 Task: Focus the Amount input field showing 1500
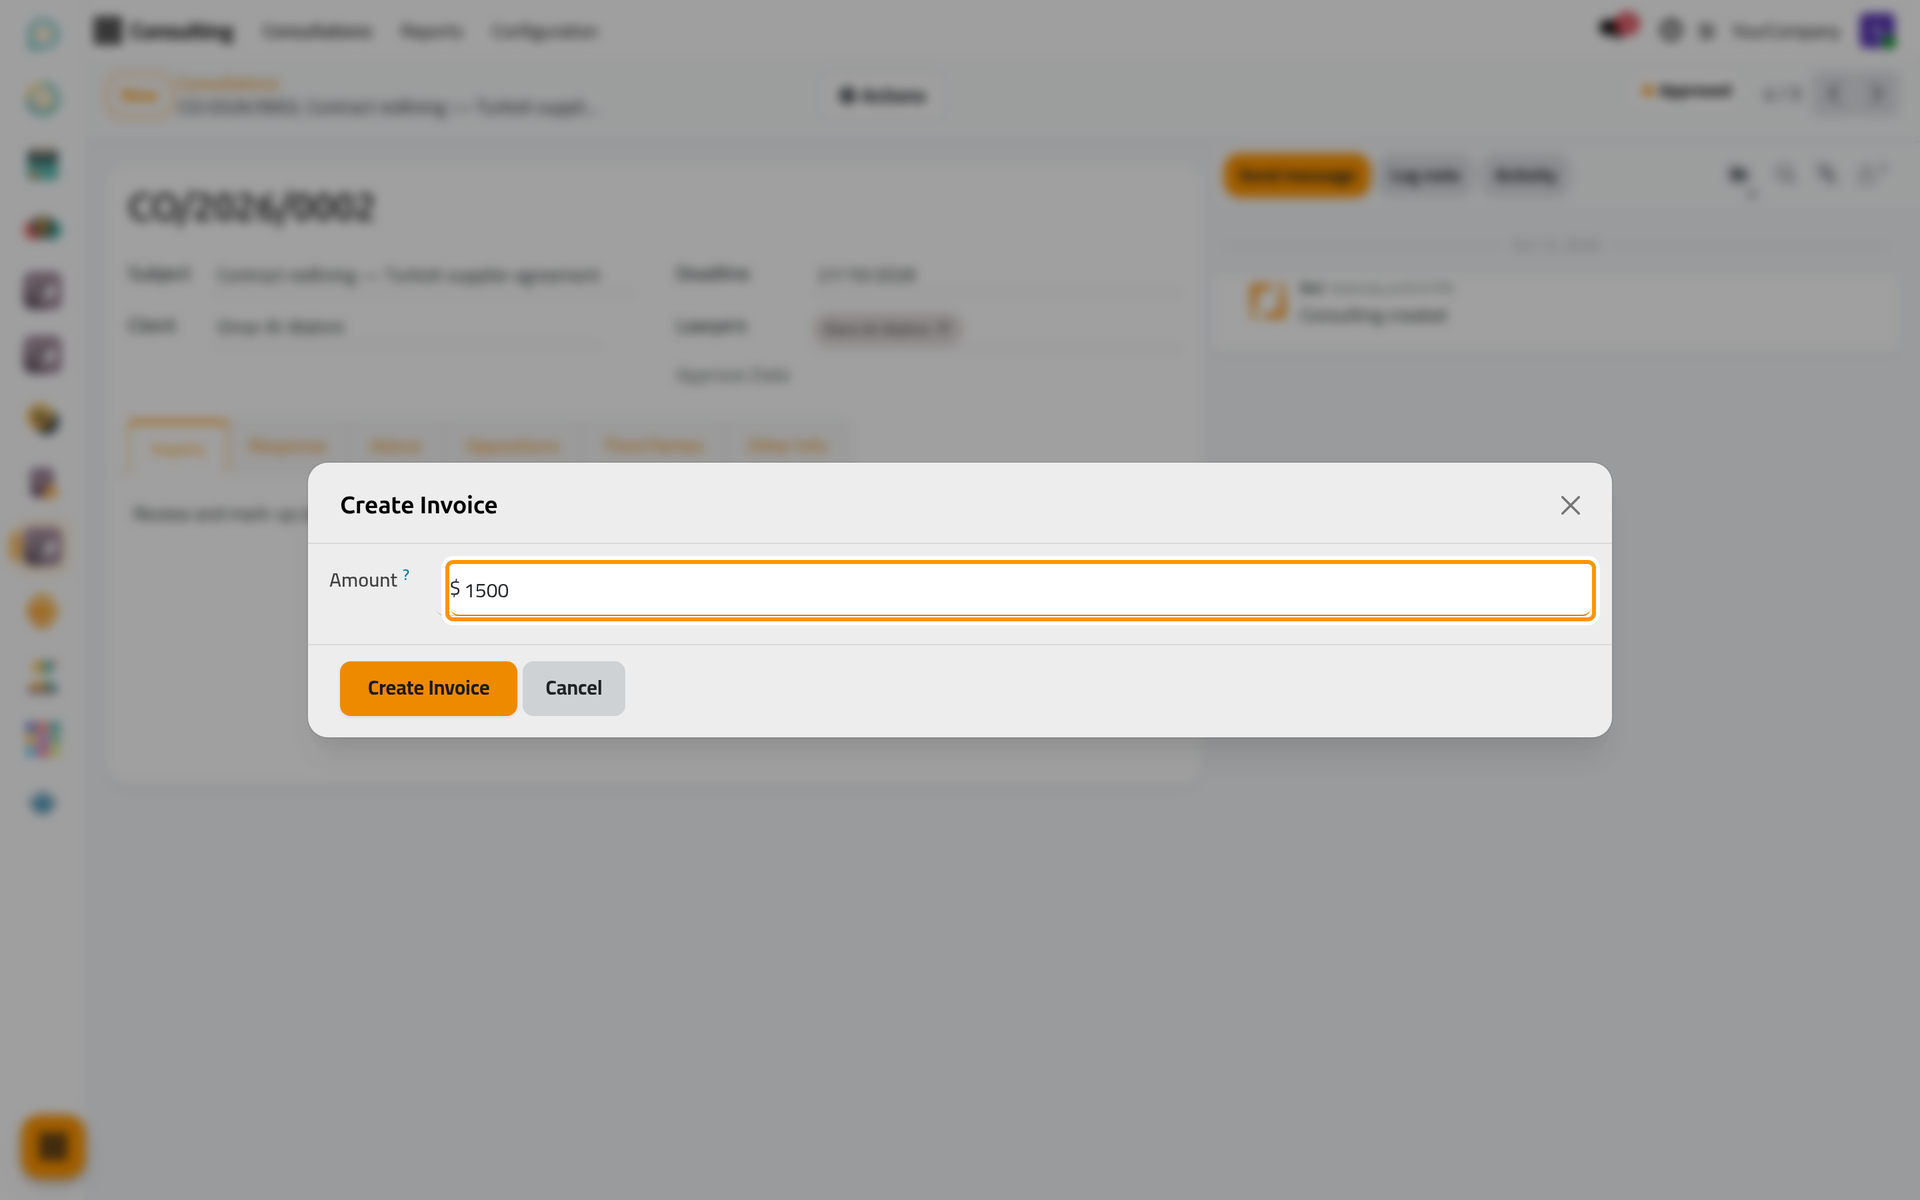click(x=1020, y=590)
